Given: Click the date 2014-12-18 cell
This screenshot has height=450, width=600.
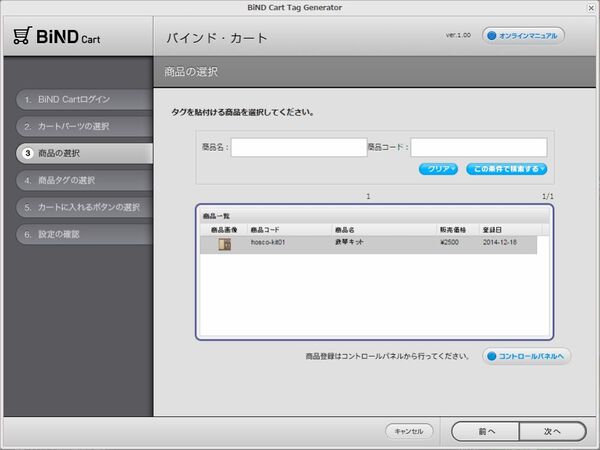Looking at the screenshot, I should (500, 242).
